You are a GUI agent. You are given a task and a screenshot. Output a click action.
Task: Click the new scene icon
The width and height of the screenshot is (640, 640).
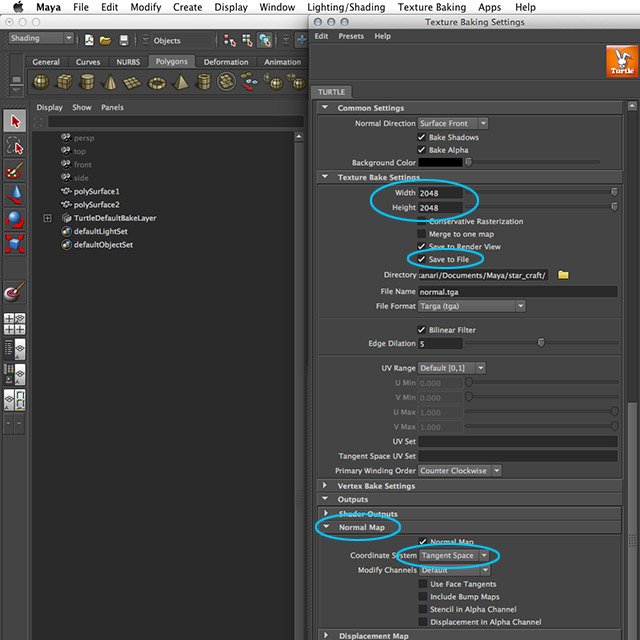click(x=89, y=40)
